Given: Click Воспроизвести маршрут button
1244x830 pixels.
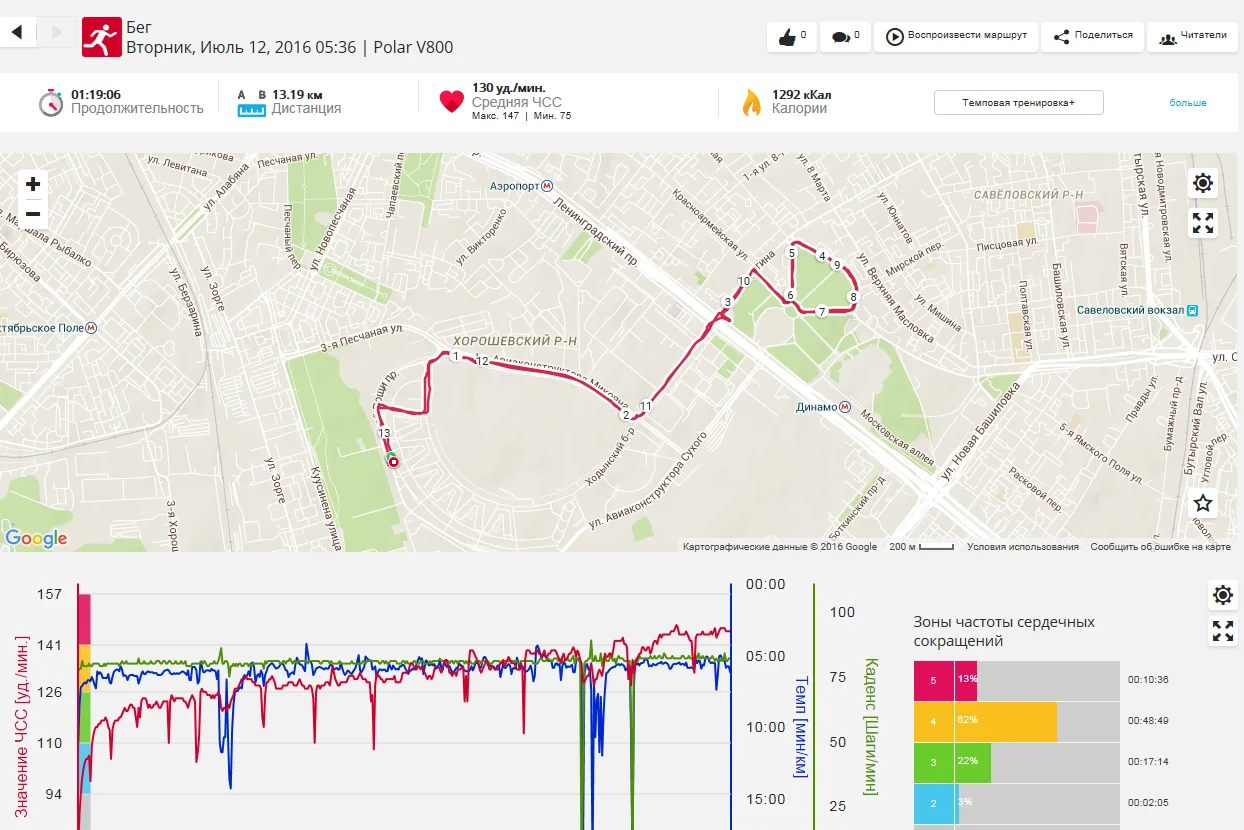Looking at the screenshot, I should pyautogui.click(x=956, y=37).
